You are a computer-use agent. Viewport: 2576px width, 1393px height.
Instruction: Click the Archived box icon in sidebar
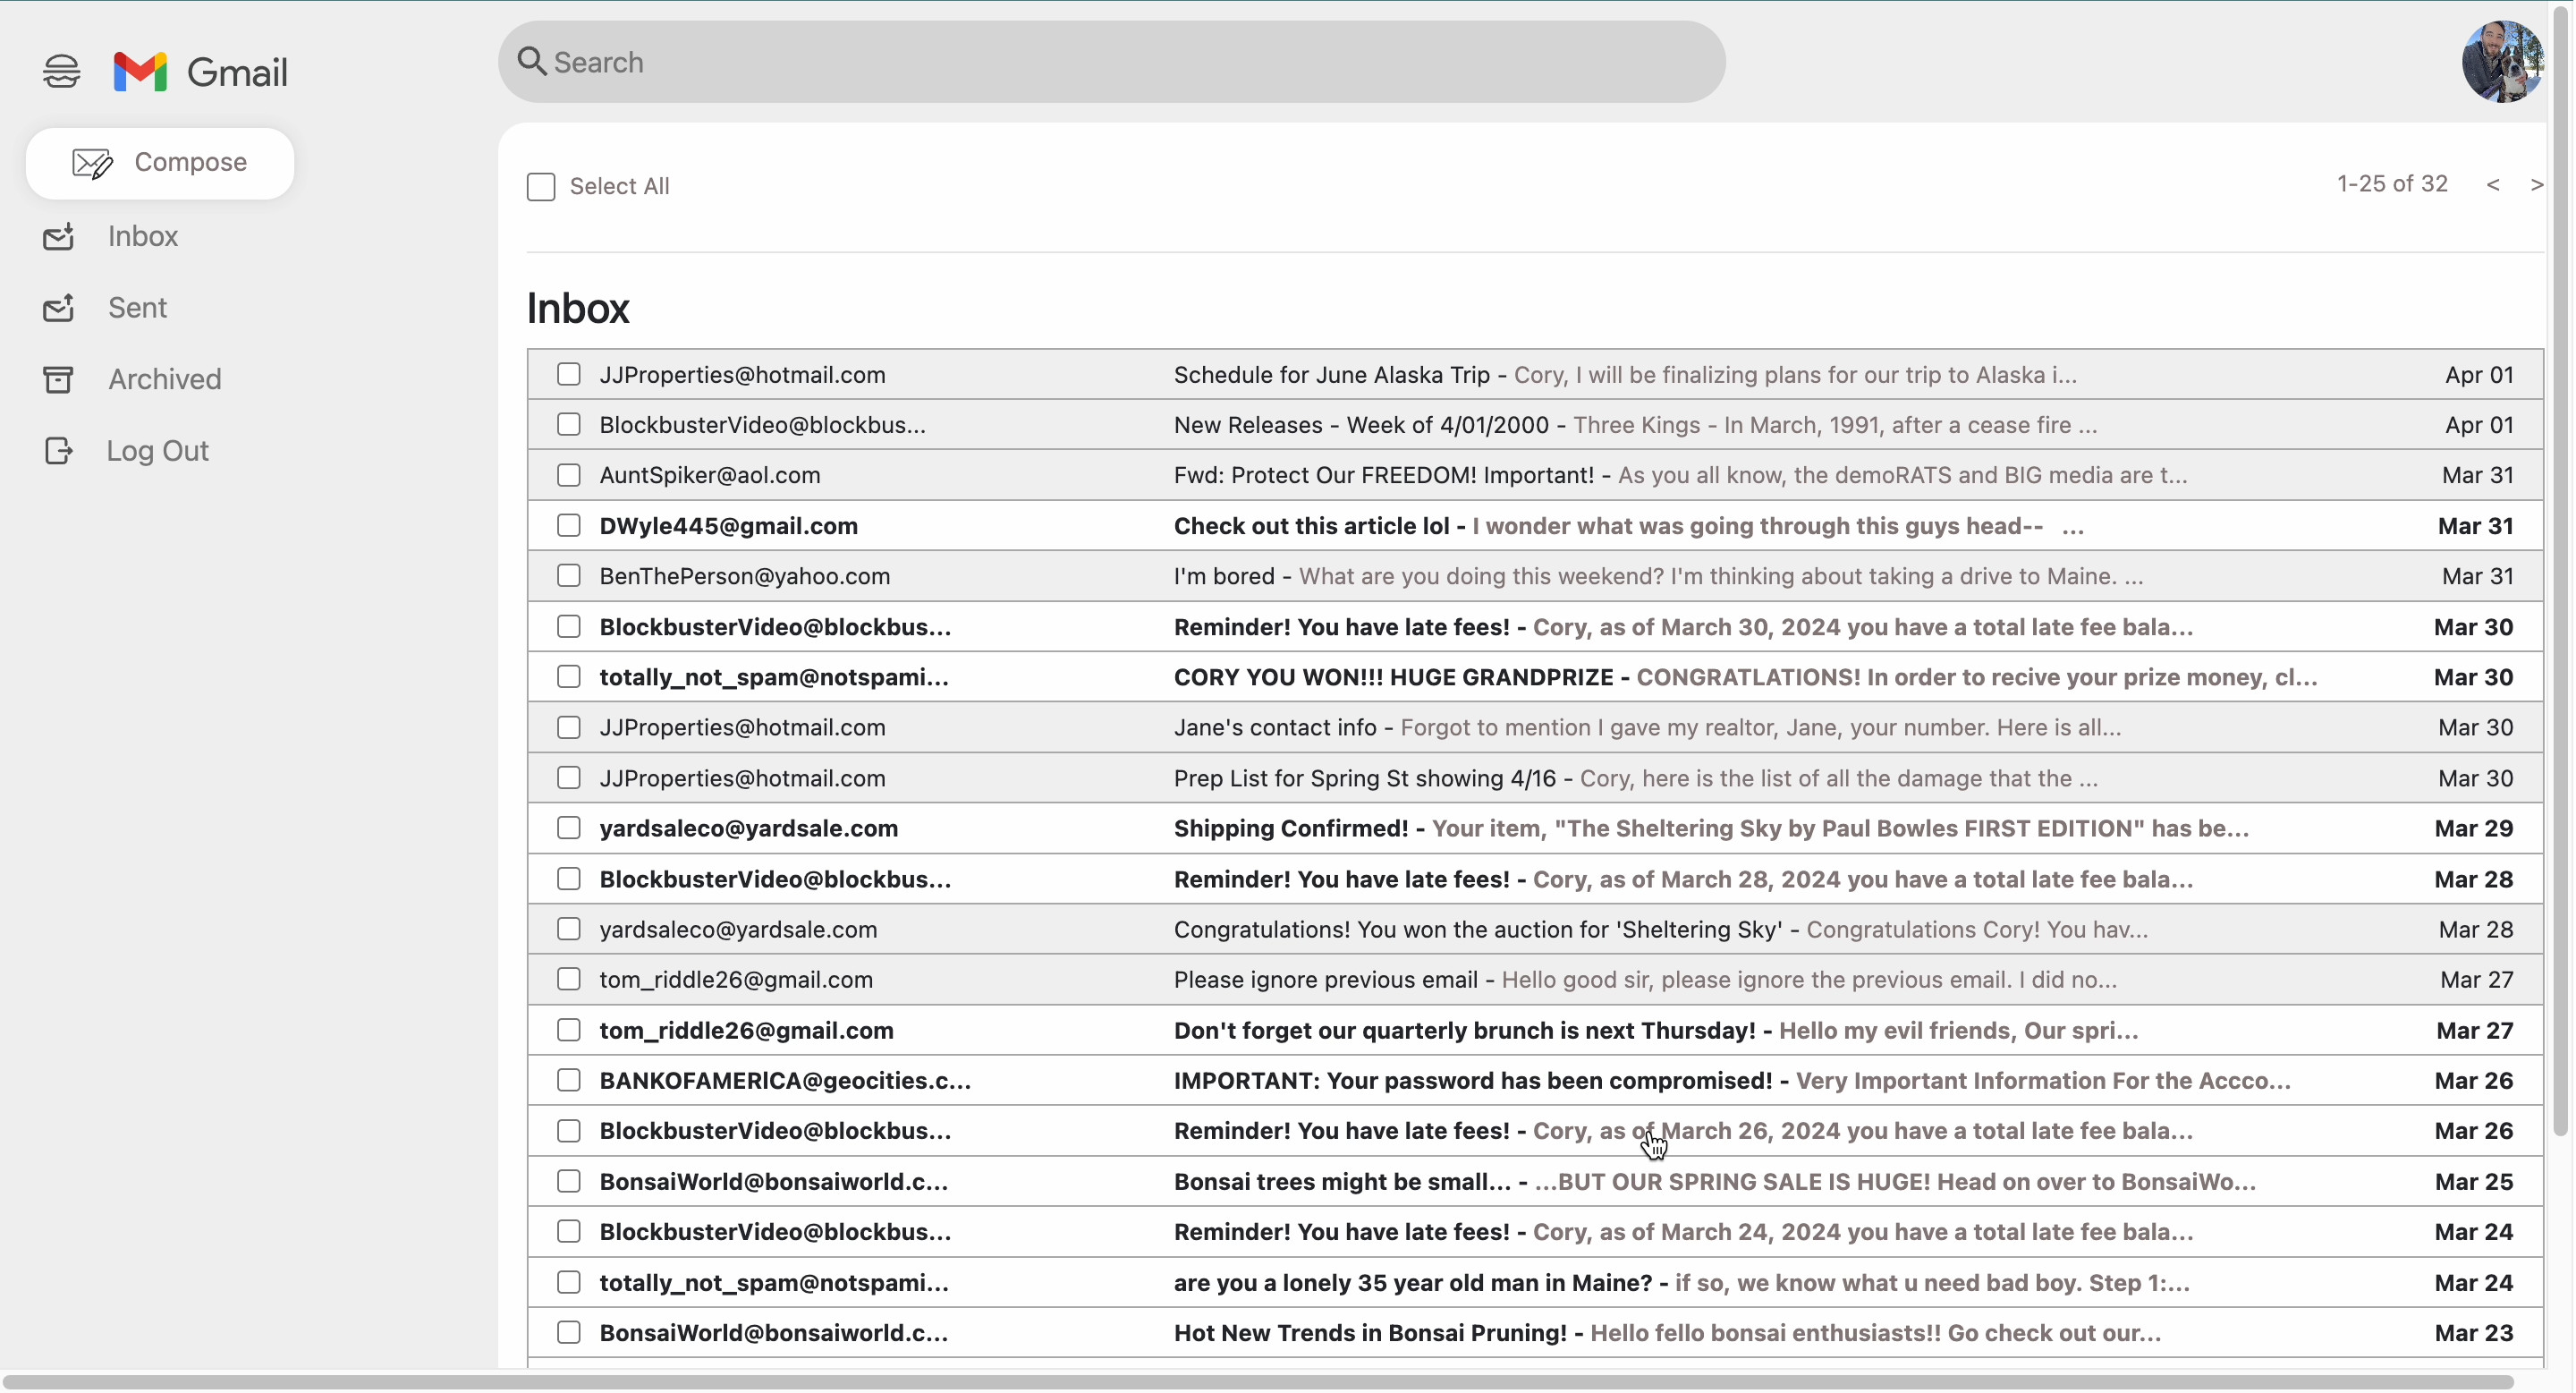tap(58, 380)
